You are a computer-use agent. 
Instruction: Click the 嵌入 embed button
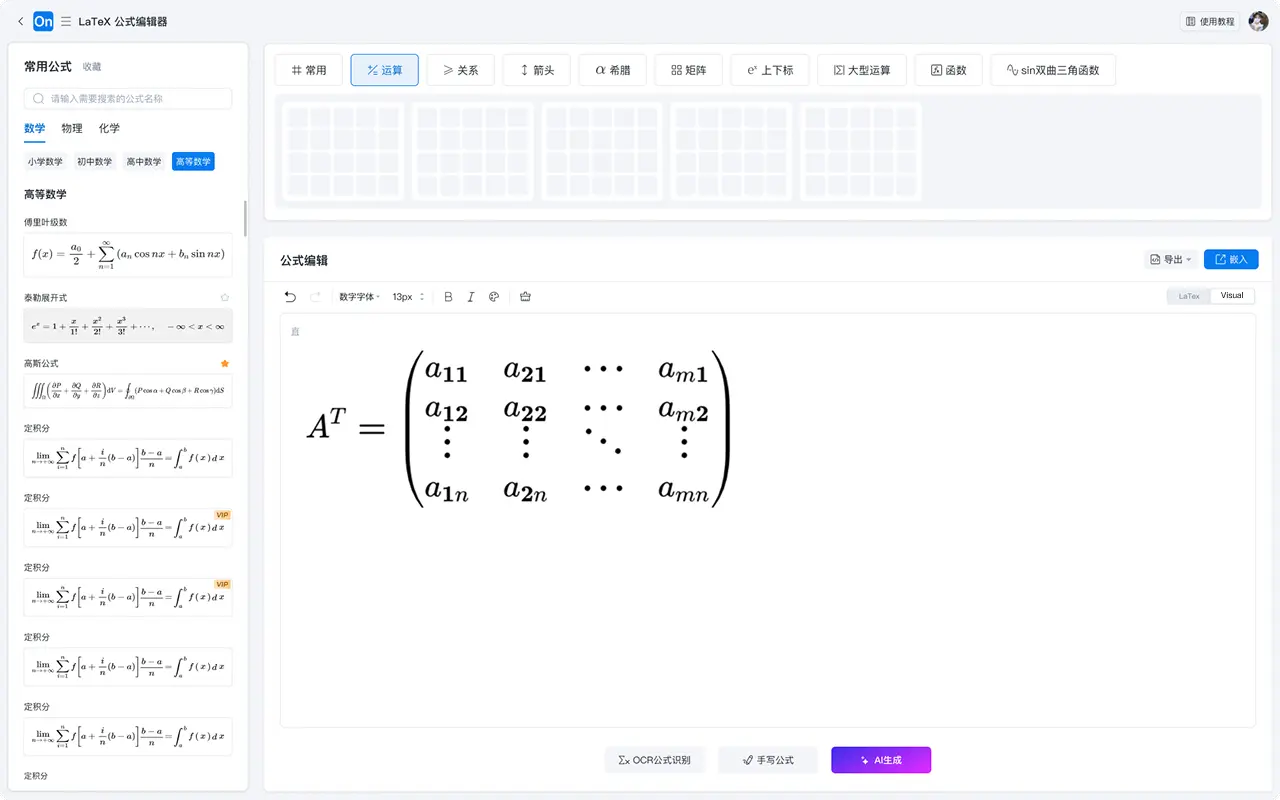point(1231,258)
